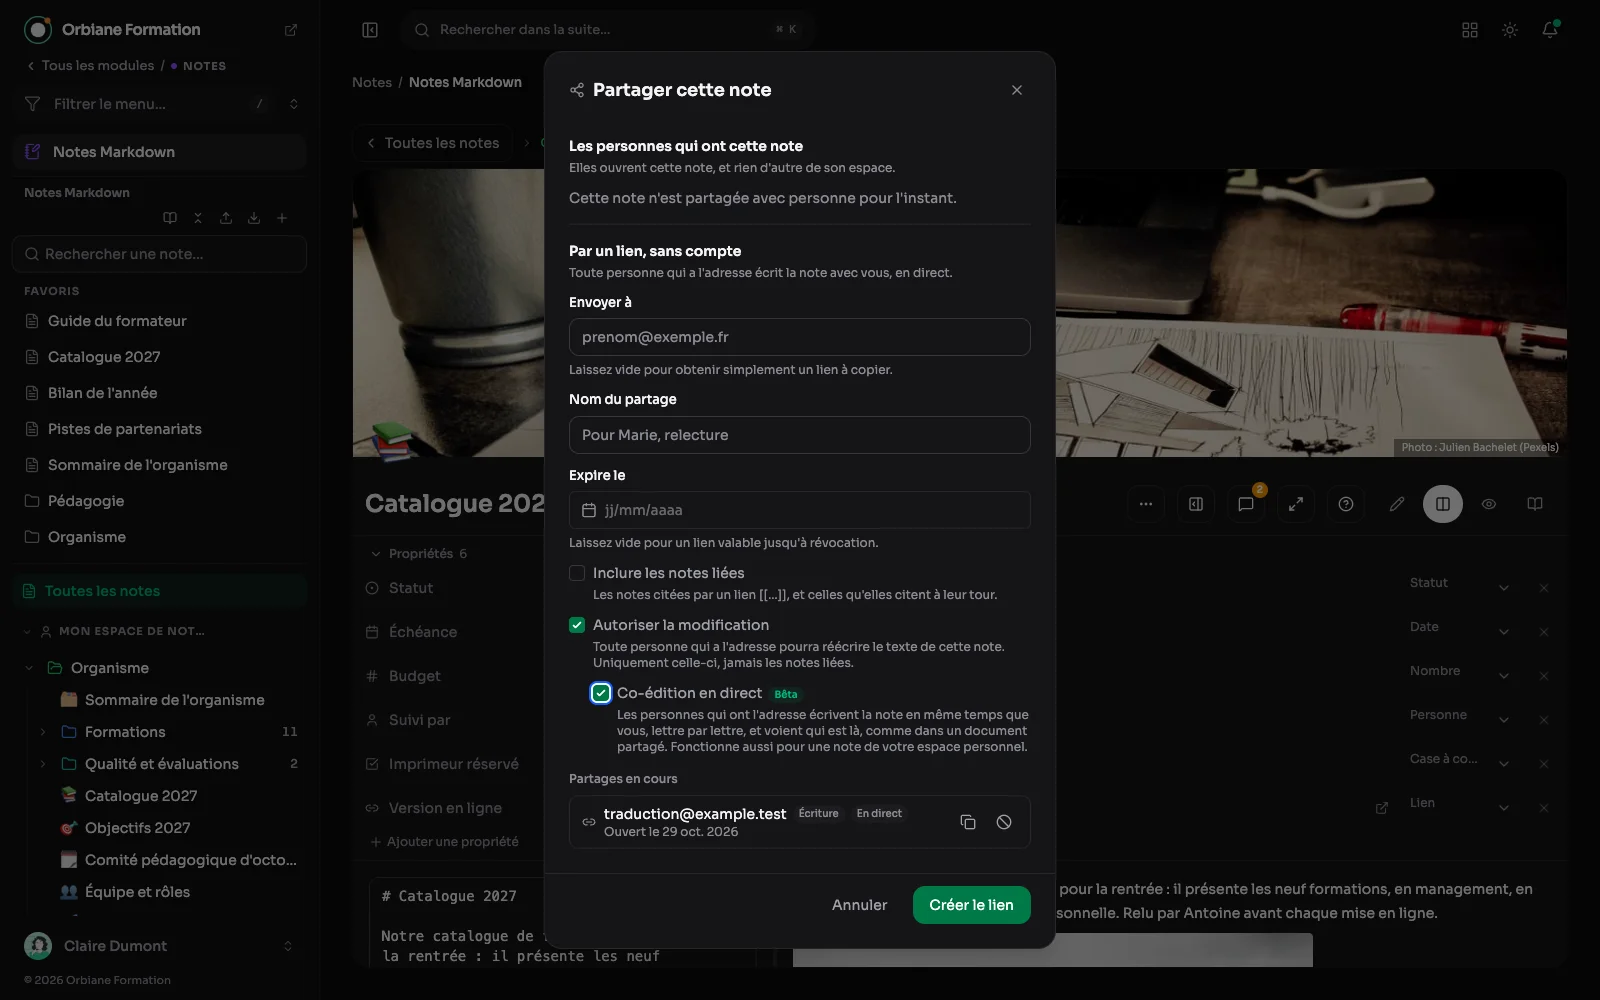Open the comments icon with badge

pos(1246,504)
